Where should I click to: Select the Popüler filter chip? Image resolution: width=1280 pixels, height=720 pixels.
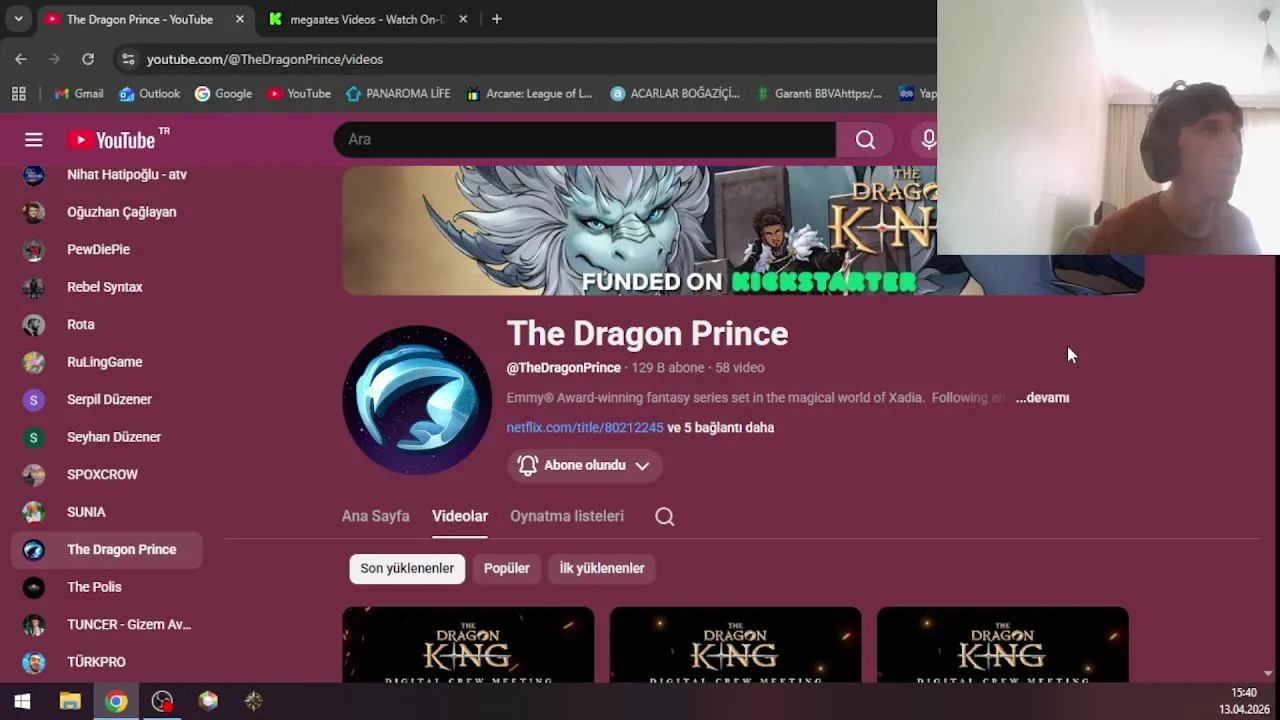pyautogui.click(x=507, y=568)
